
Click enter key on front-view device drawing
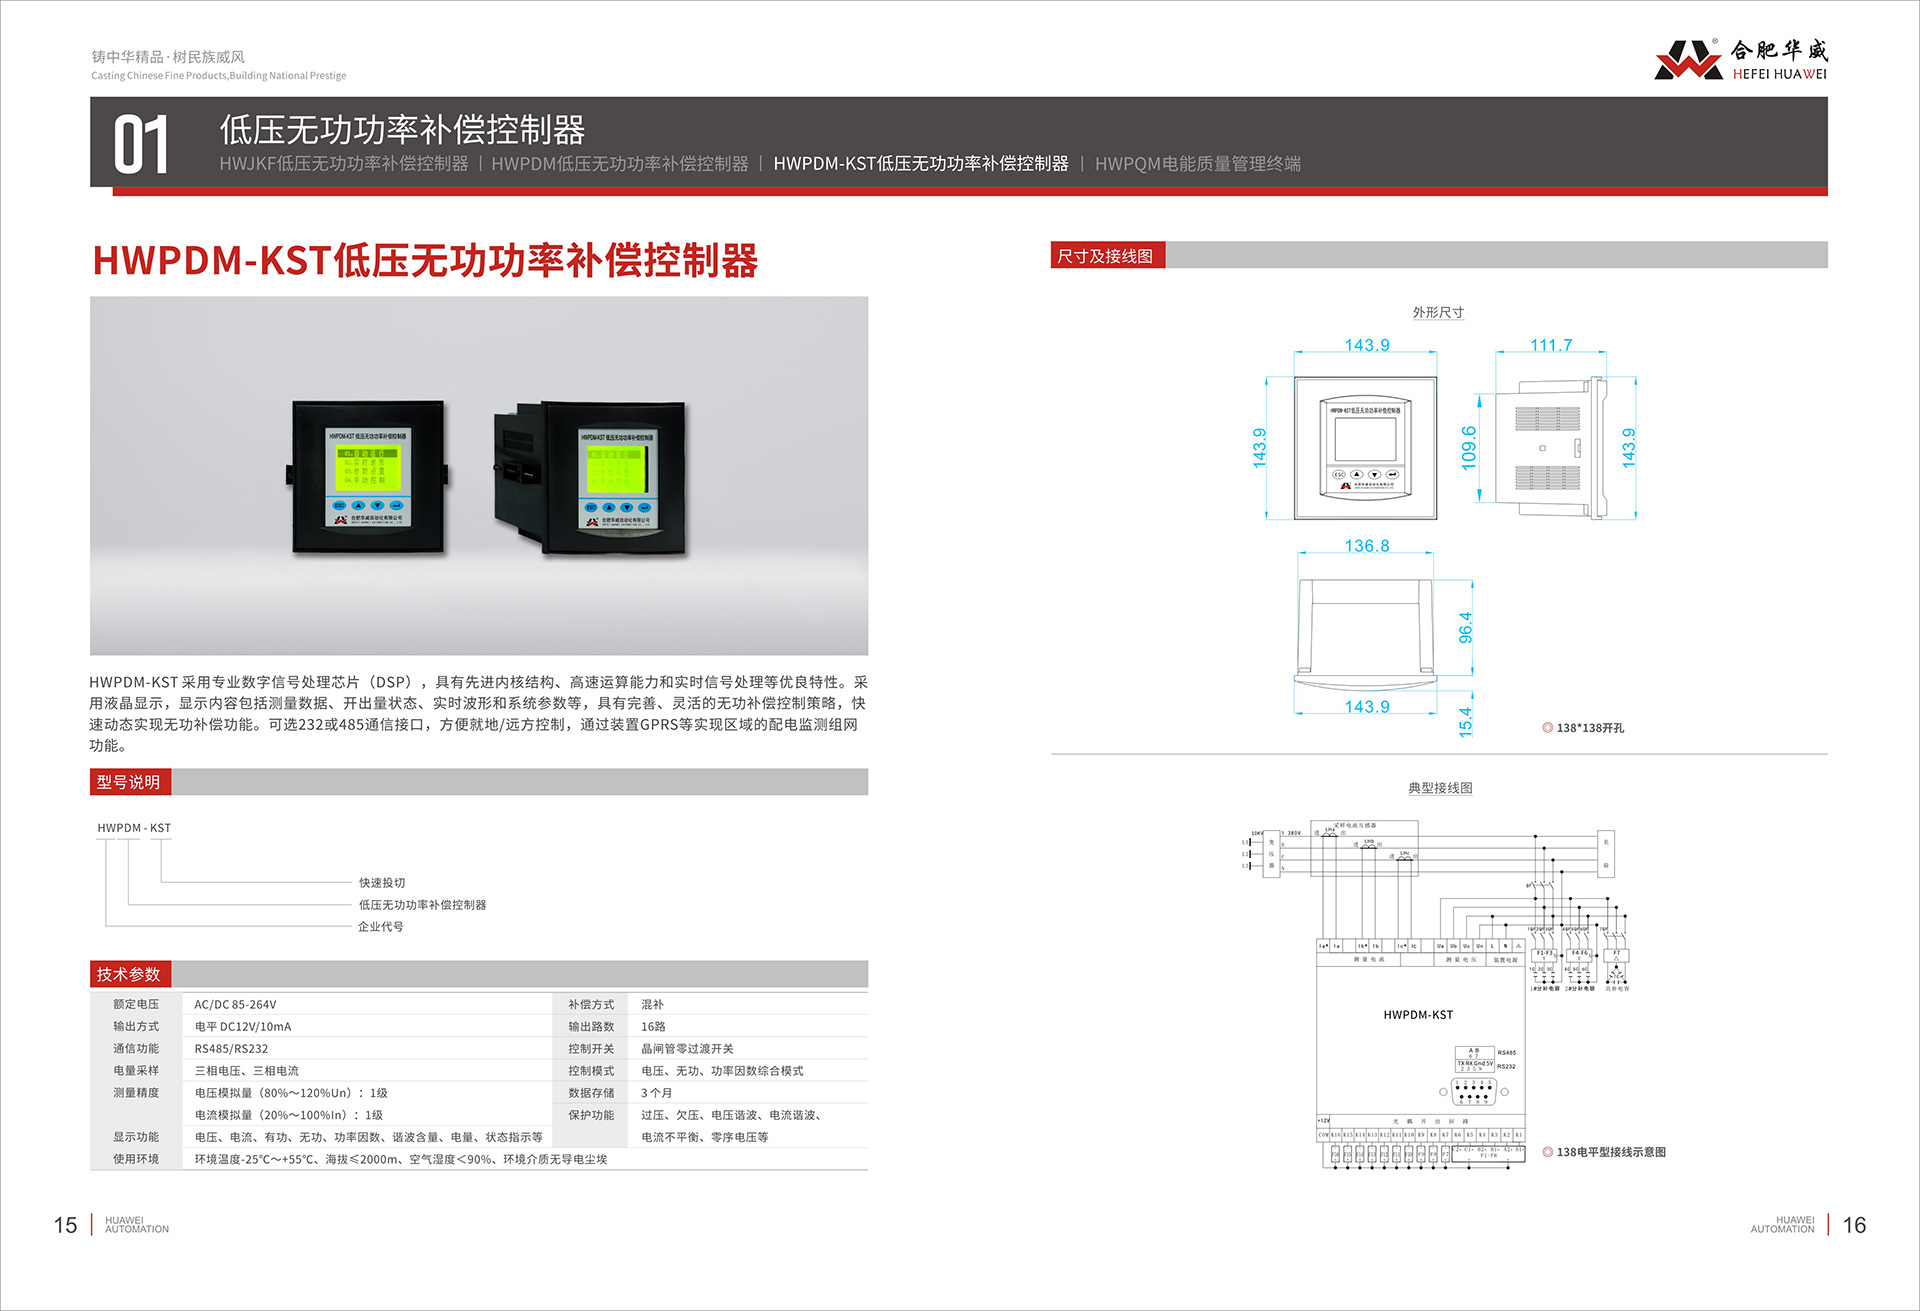(1392, 474)
